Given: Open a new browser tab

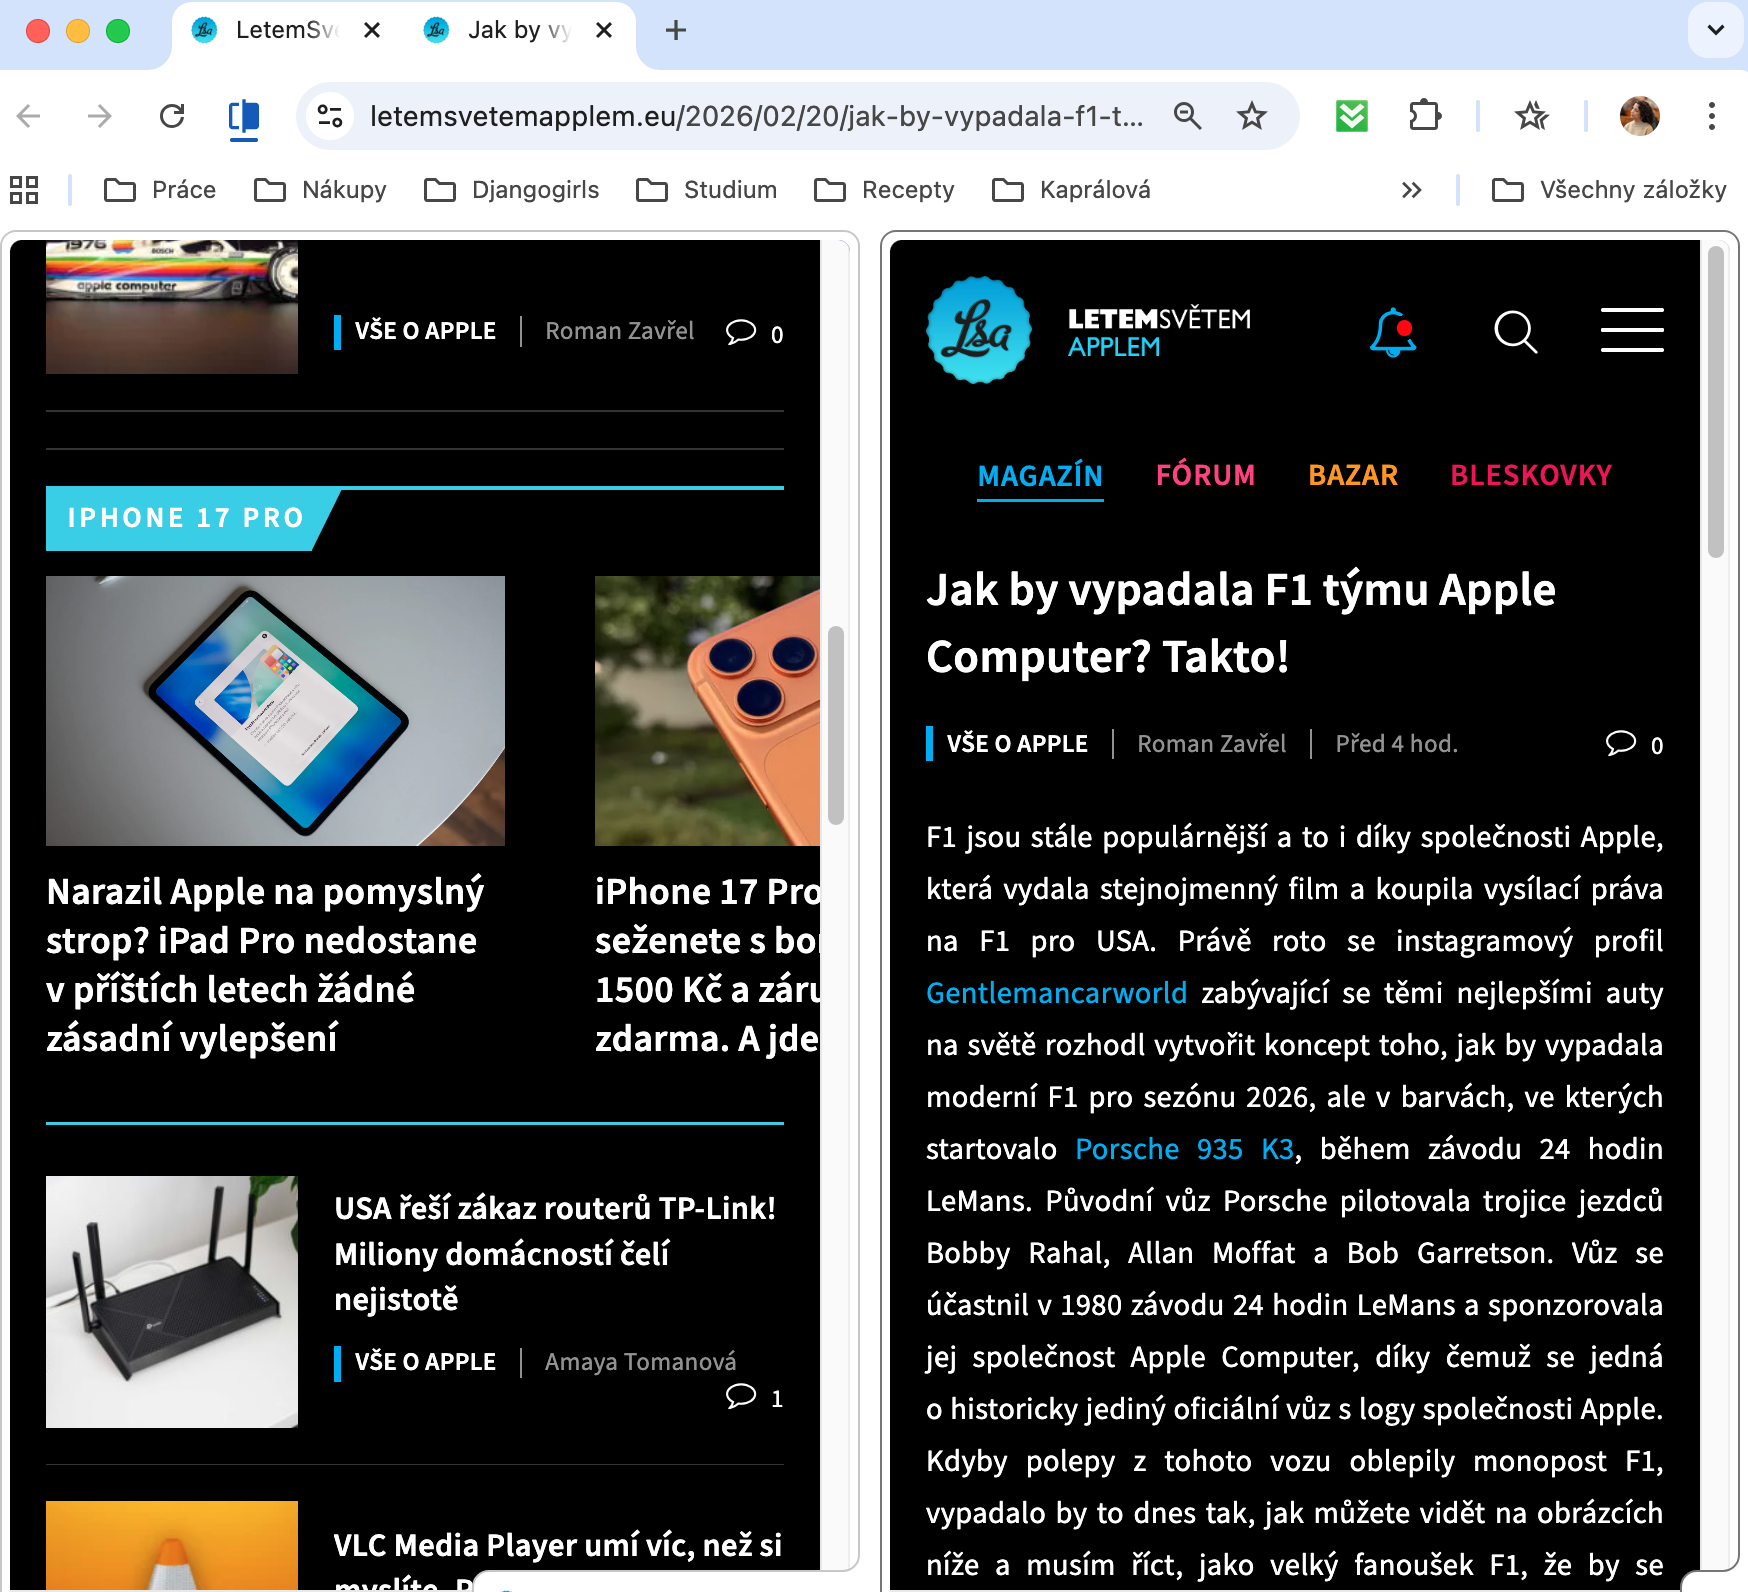Looking at the screenshot, I should point(676,30).
